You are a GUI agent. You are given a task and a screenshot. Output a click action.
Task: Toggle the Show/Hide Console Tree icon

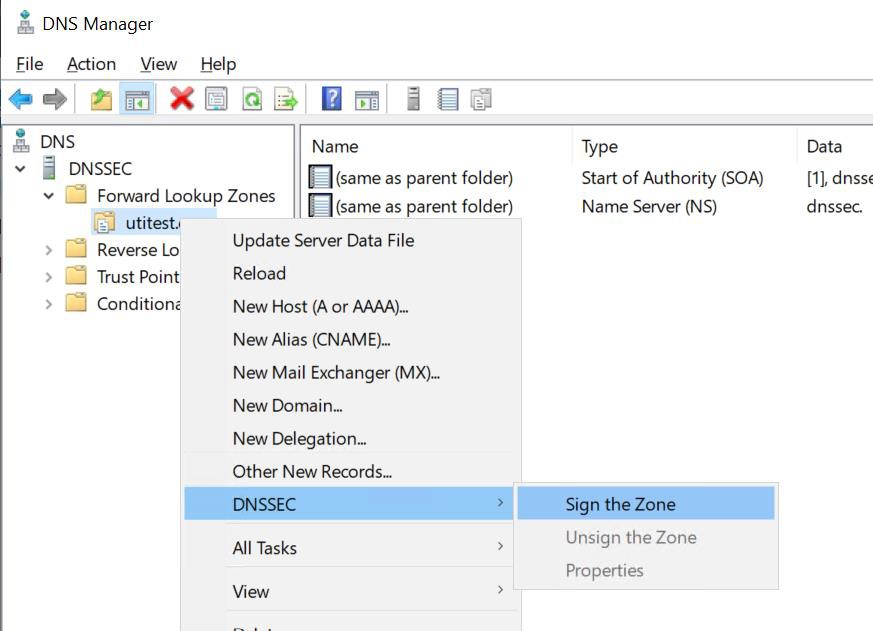pyautogui.click(x=137, y=100)
